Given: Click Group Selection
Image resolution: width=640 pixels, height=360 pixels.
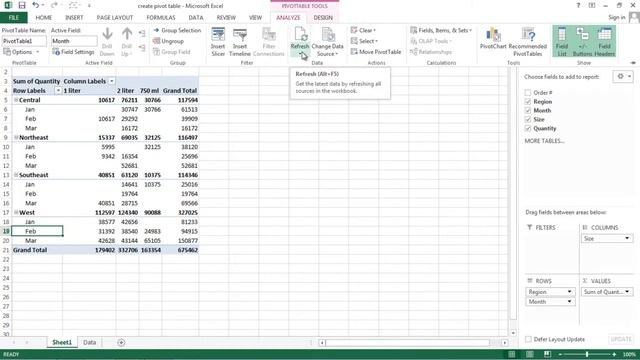Looking at the screenshot, I should (x=177, y=31).
